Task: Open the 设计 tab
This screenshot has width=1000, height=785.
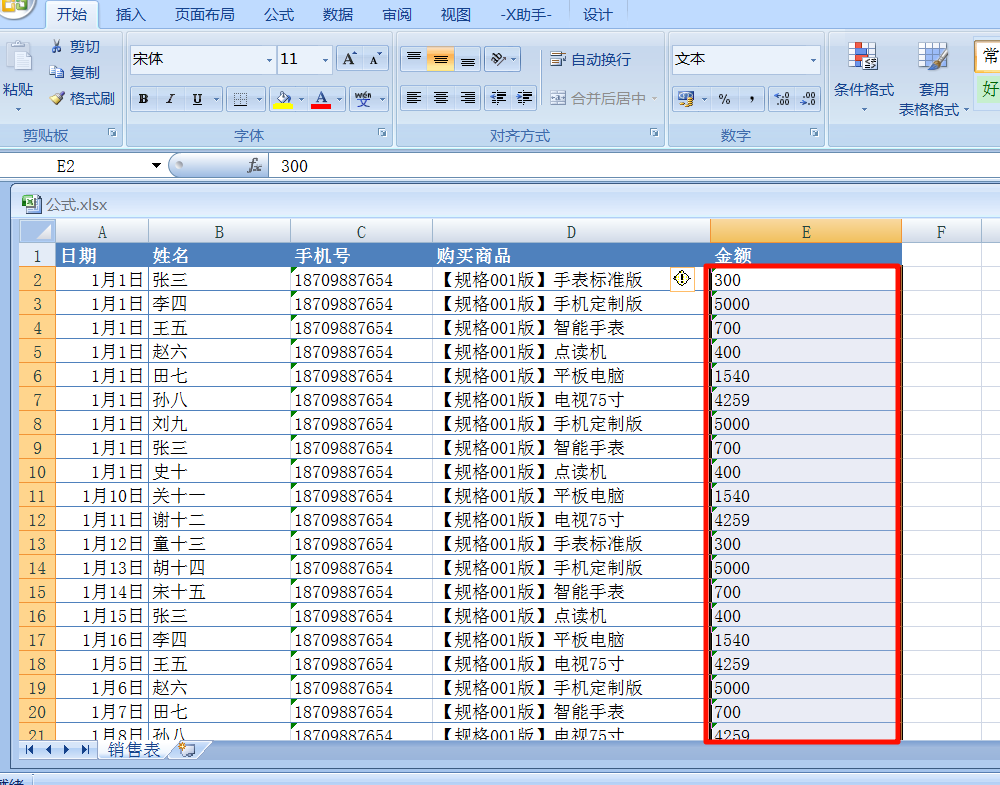Action: pos(598,14)
